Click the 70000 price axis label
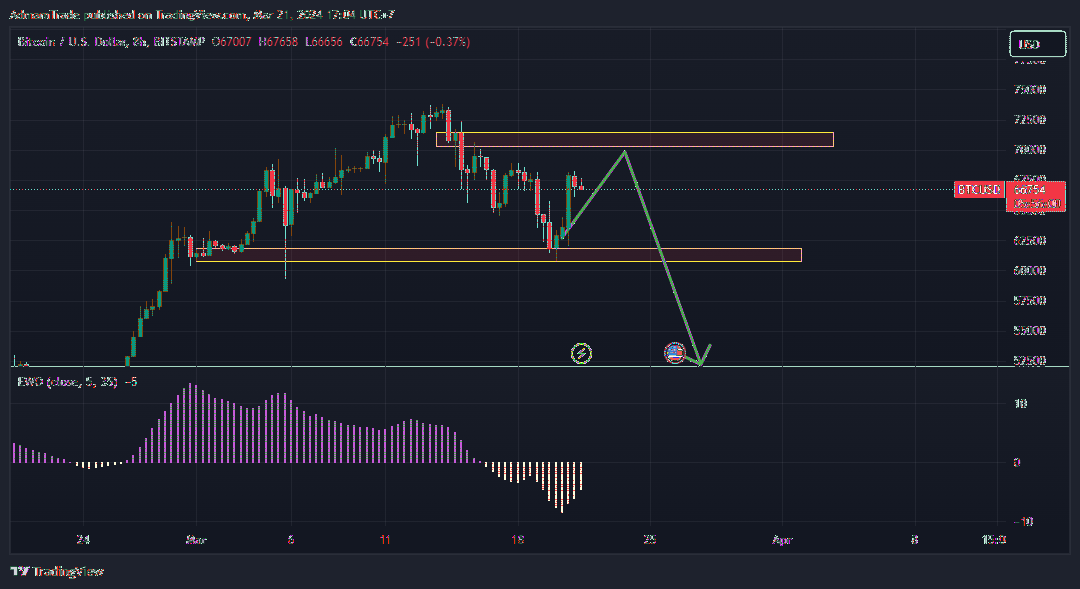The width and height of the screenshot is (1080, 589). coord(1030,149)
